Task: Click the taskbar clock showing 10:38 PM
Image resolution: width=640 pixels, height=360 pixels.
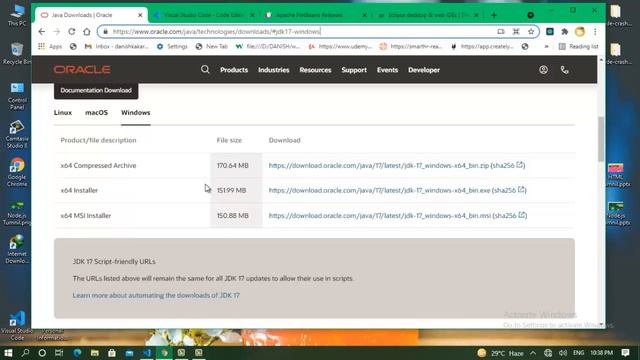Action: [x=601, y=353]
